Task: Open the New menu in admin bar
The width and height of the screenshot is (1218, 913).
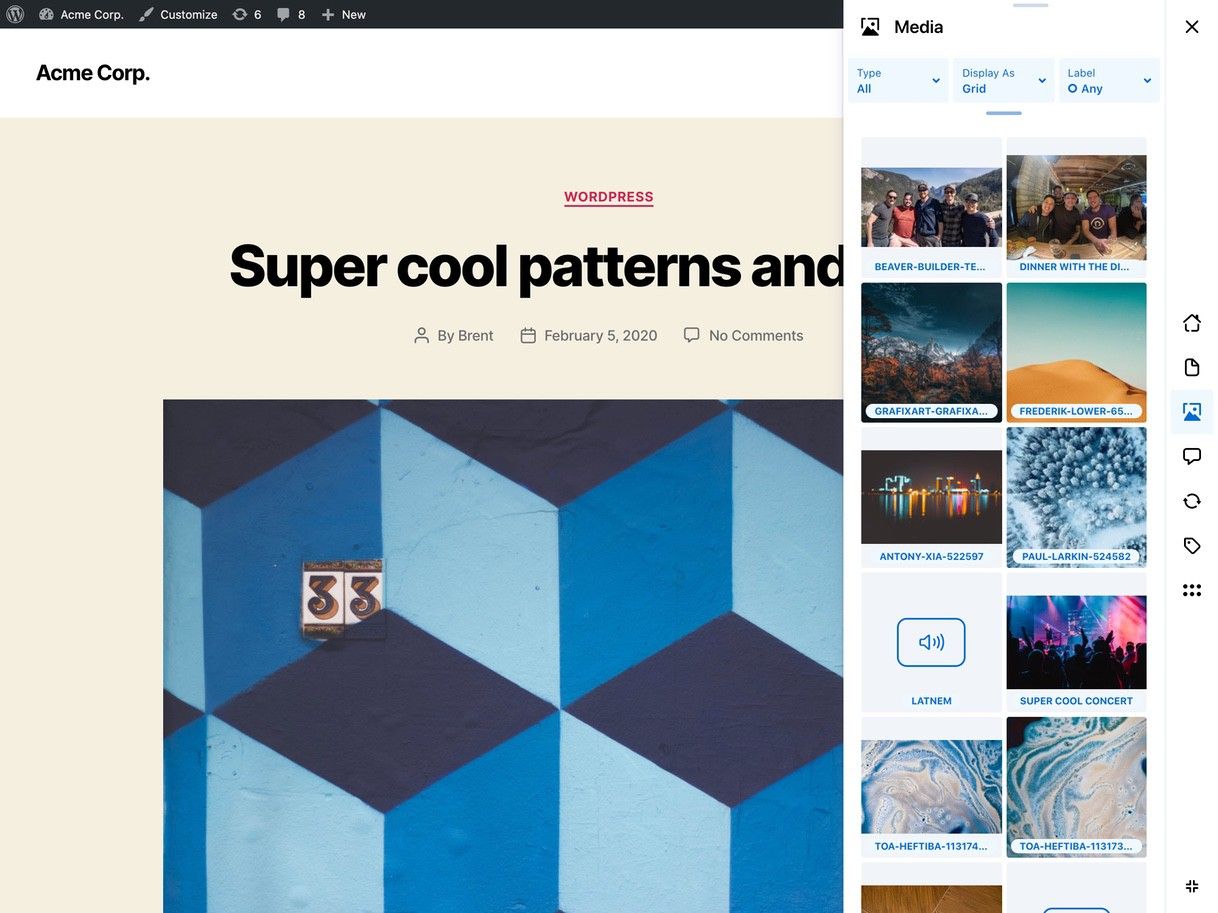Action: [343, 14]
